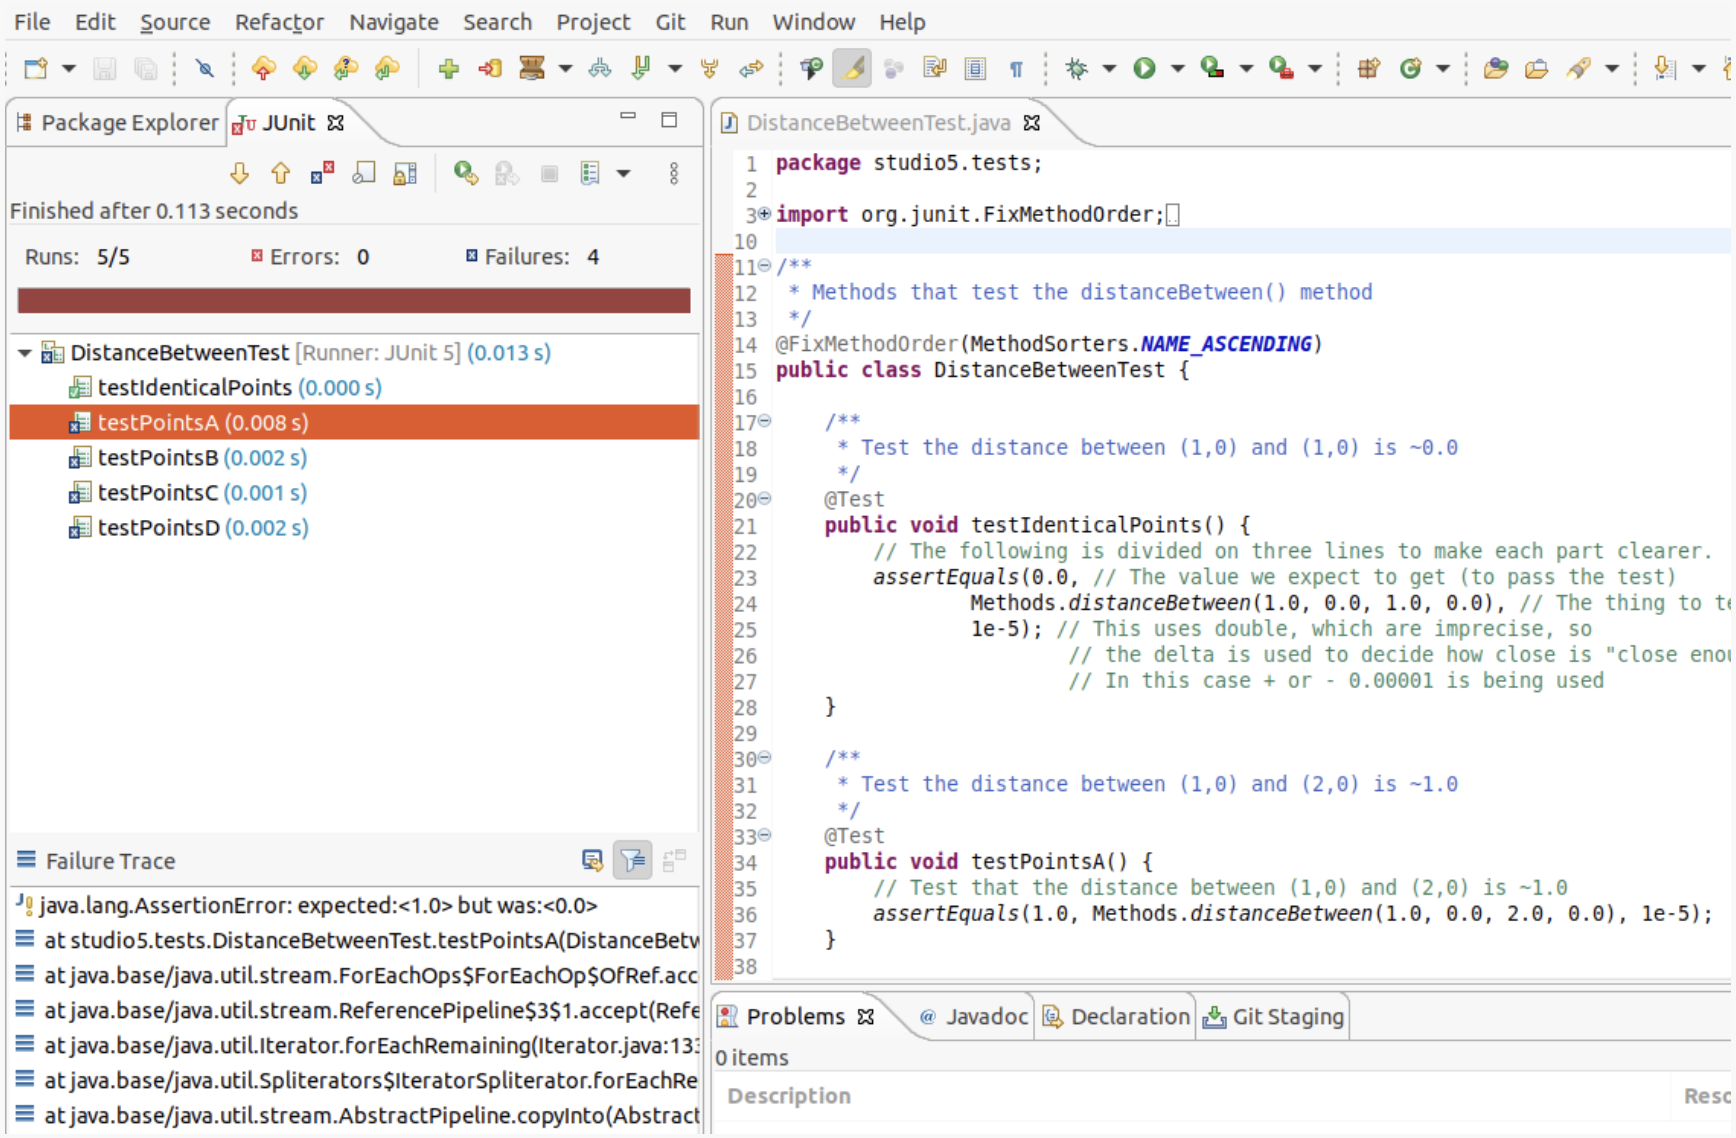Toggle Show Failures Only in JUnit view
This screenshot has width=1736, height=1138.
(322, 173)
